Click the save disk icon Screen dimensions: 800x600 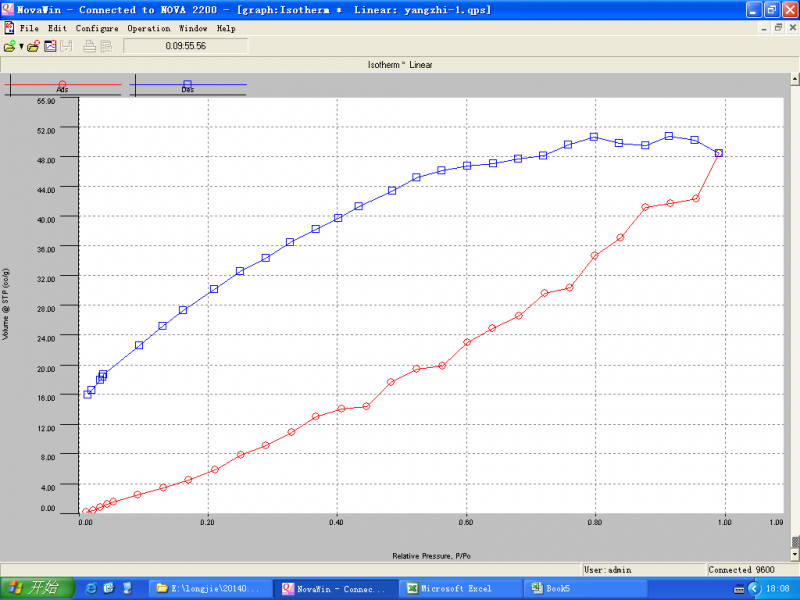pyautogui.click(x=66, y=46)
